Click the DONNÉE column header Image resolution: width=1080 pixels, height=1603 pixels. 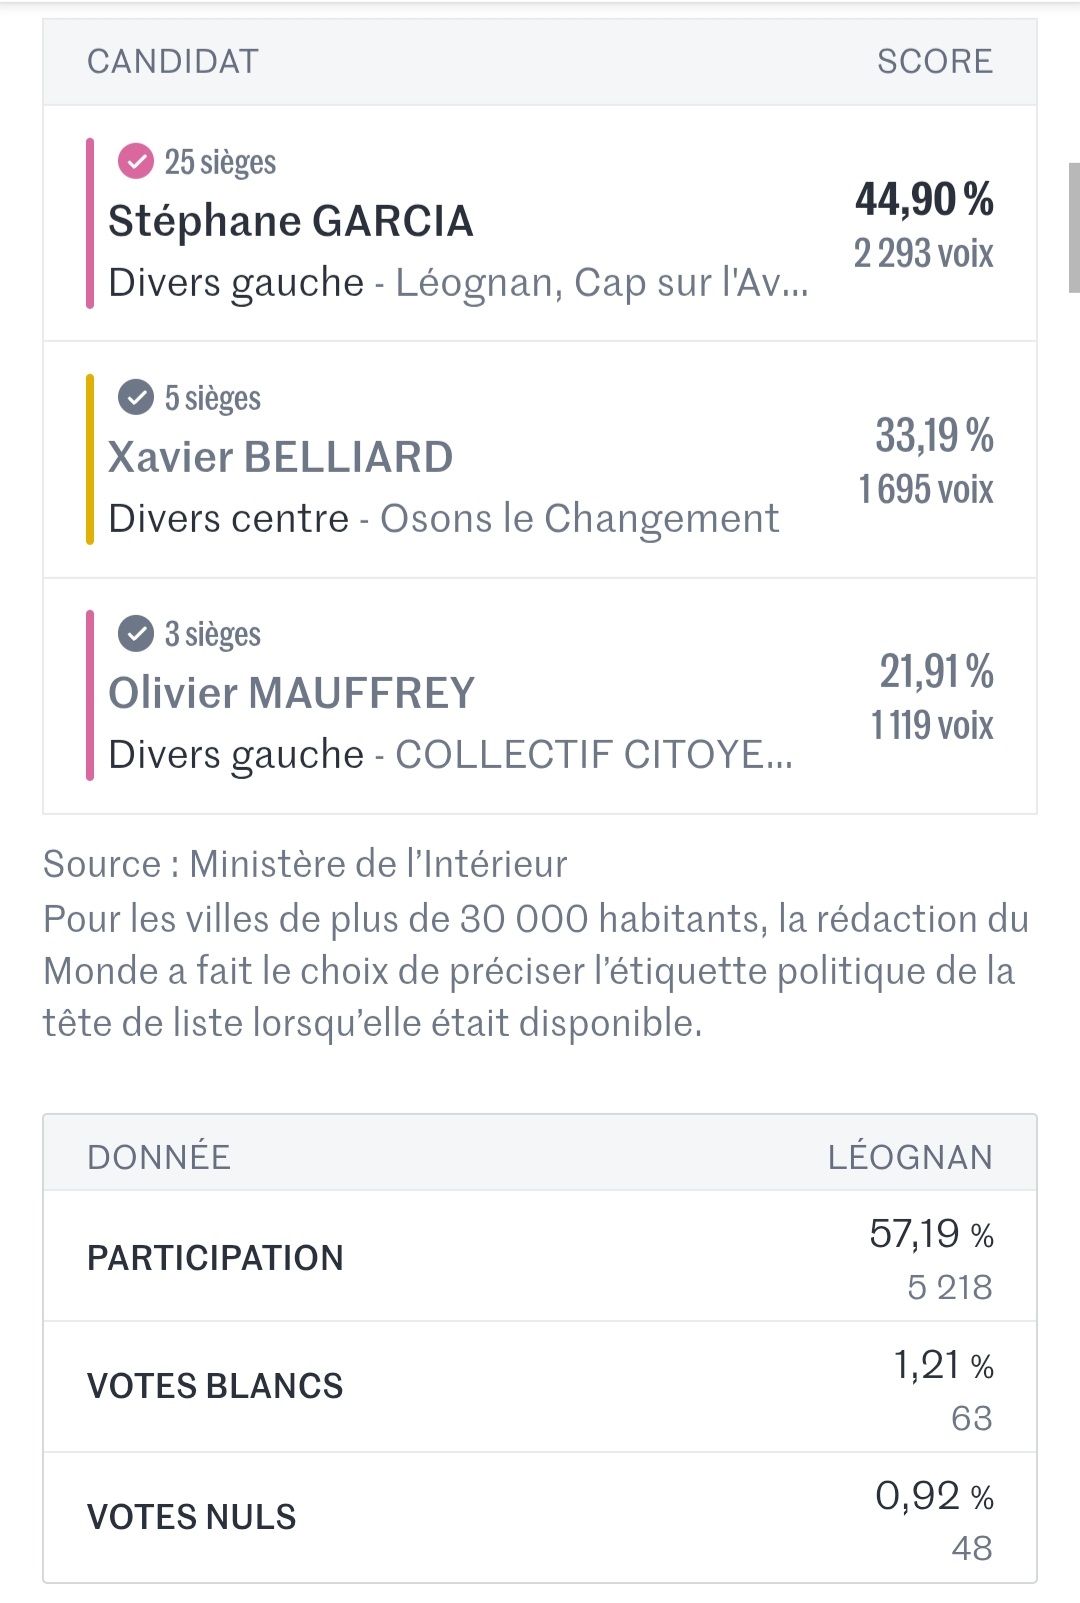pyautogui.click(x=159, y=1157)
